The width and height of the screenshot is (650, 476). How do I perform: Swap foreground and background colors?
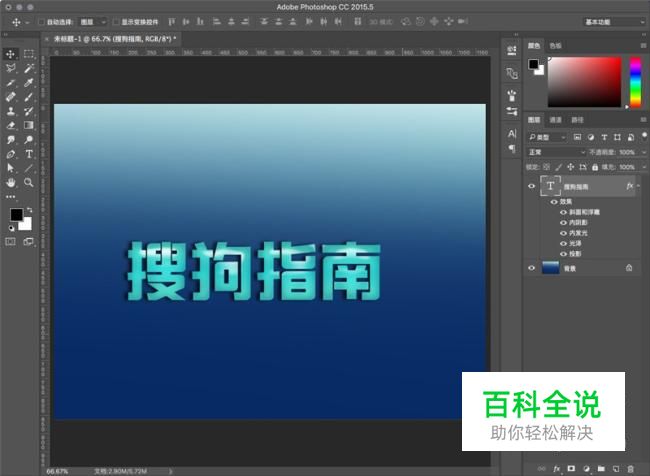[29, 210]
